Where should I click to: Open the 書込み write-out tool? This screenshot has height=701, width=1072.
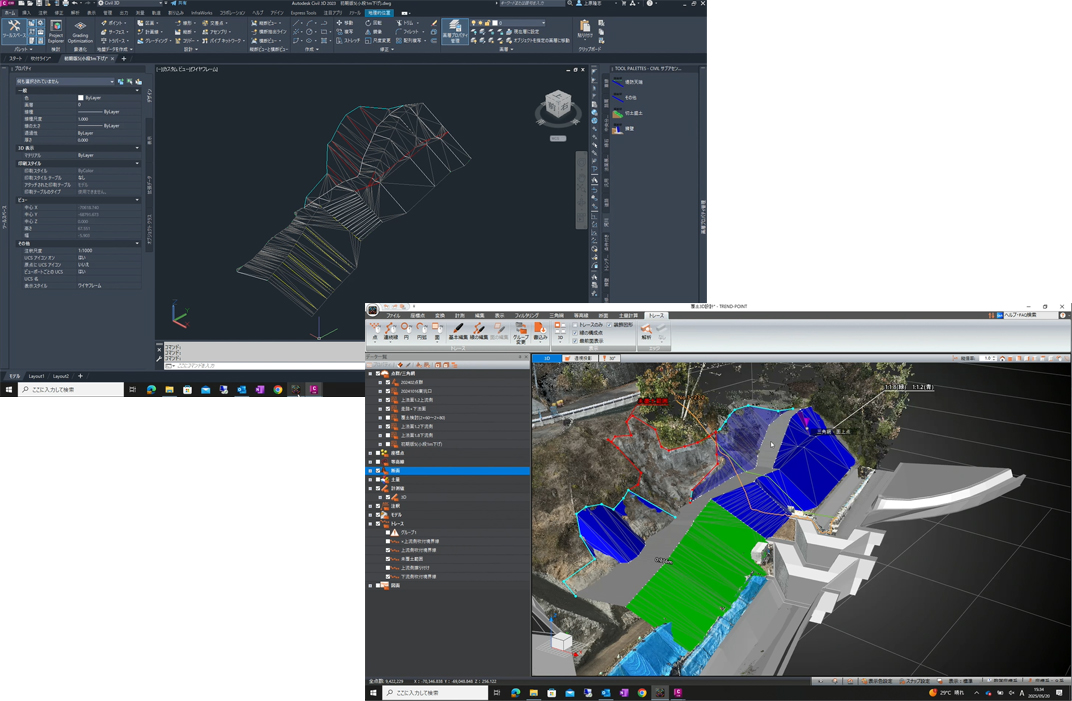tap(540, 330)
